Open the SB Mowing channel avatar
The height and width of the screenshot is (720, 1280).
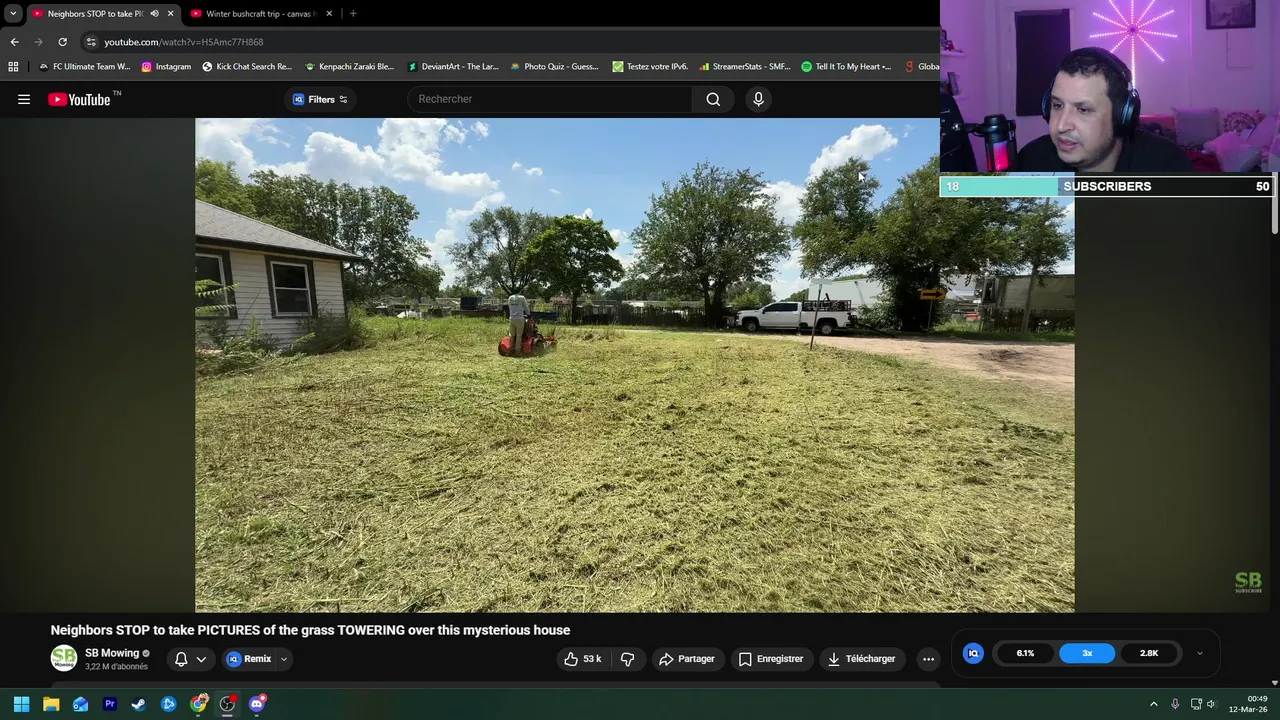tap(64, 658)
